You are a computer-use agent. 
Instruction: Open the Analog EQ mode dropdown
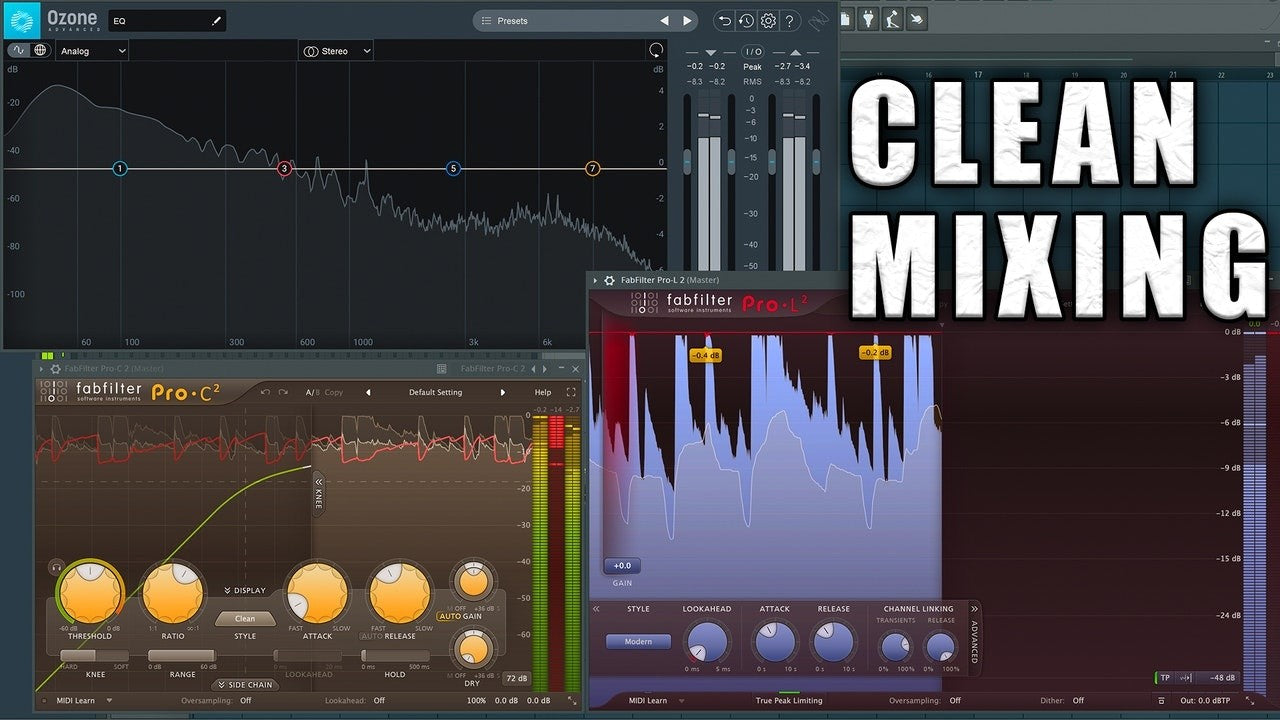click(x=92, y=51)
